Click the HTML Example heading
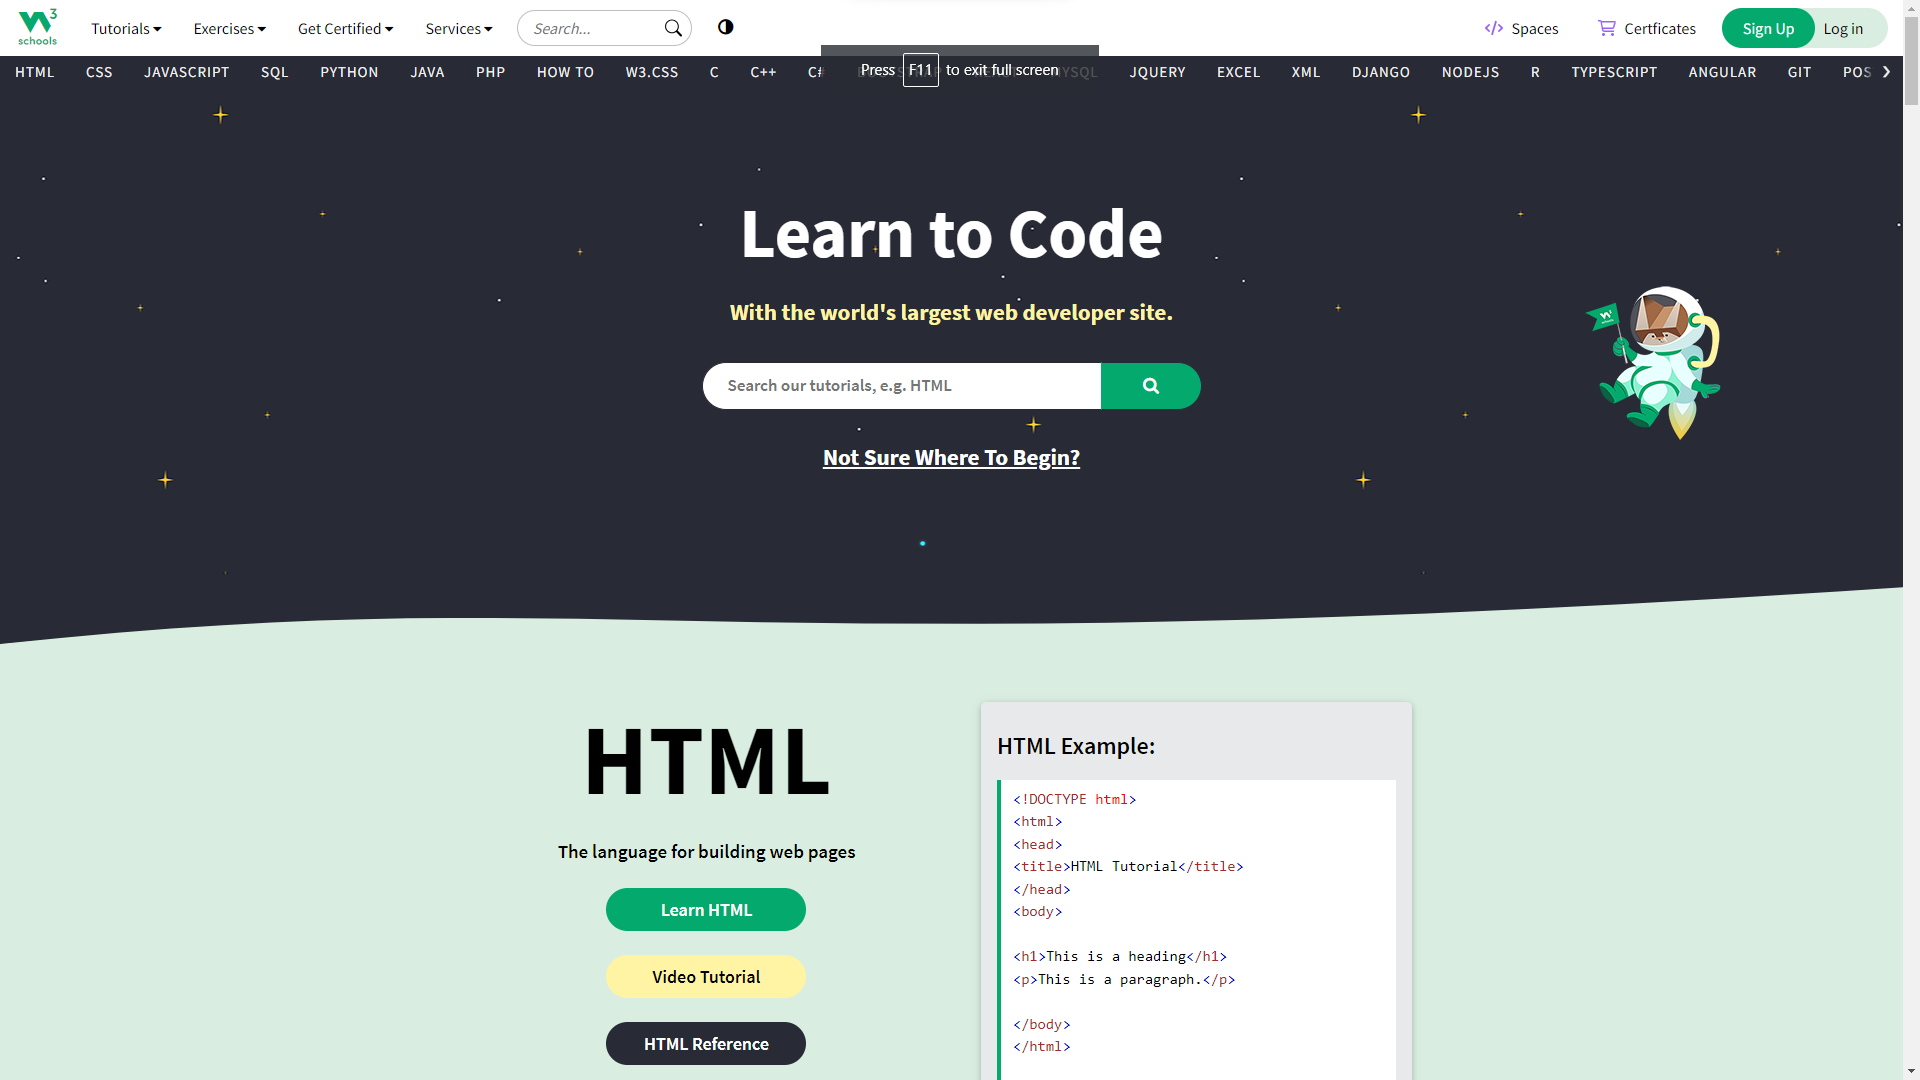The height and width of the screenshot is (1080, 1920). point(1076,746)
